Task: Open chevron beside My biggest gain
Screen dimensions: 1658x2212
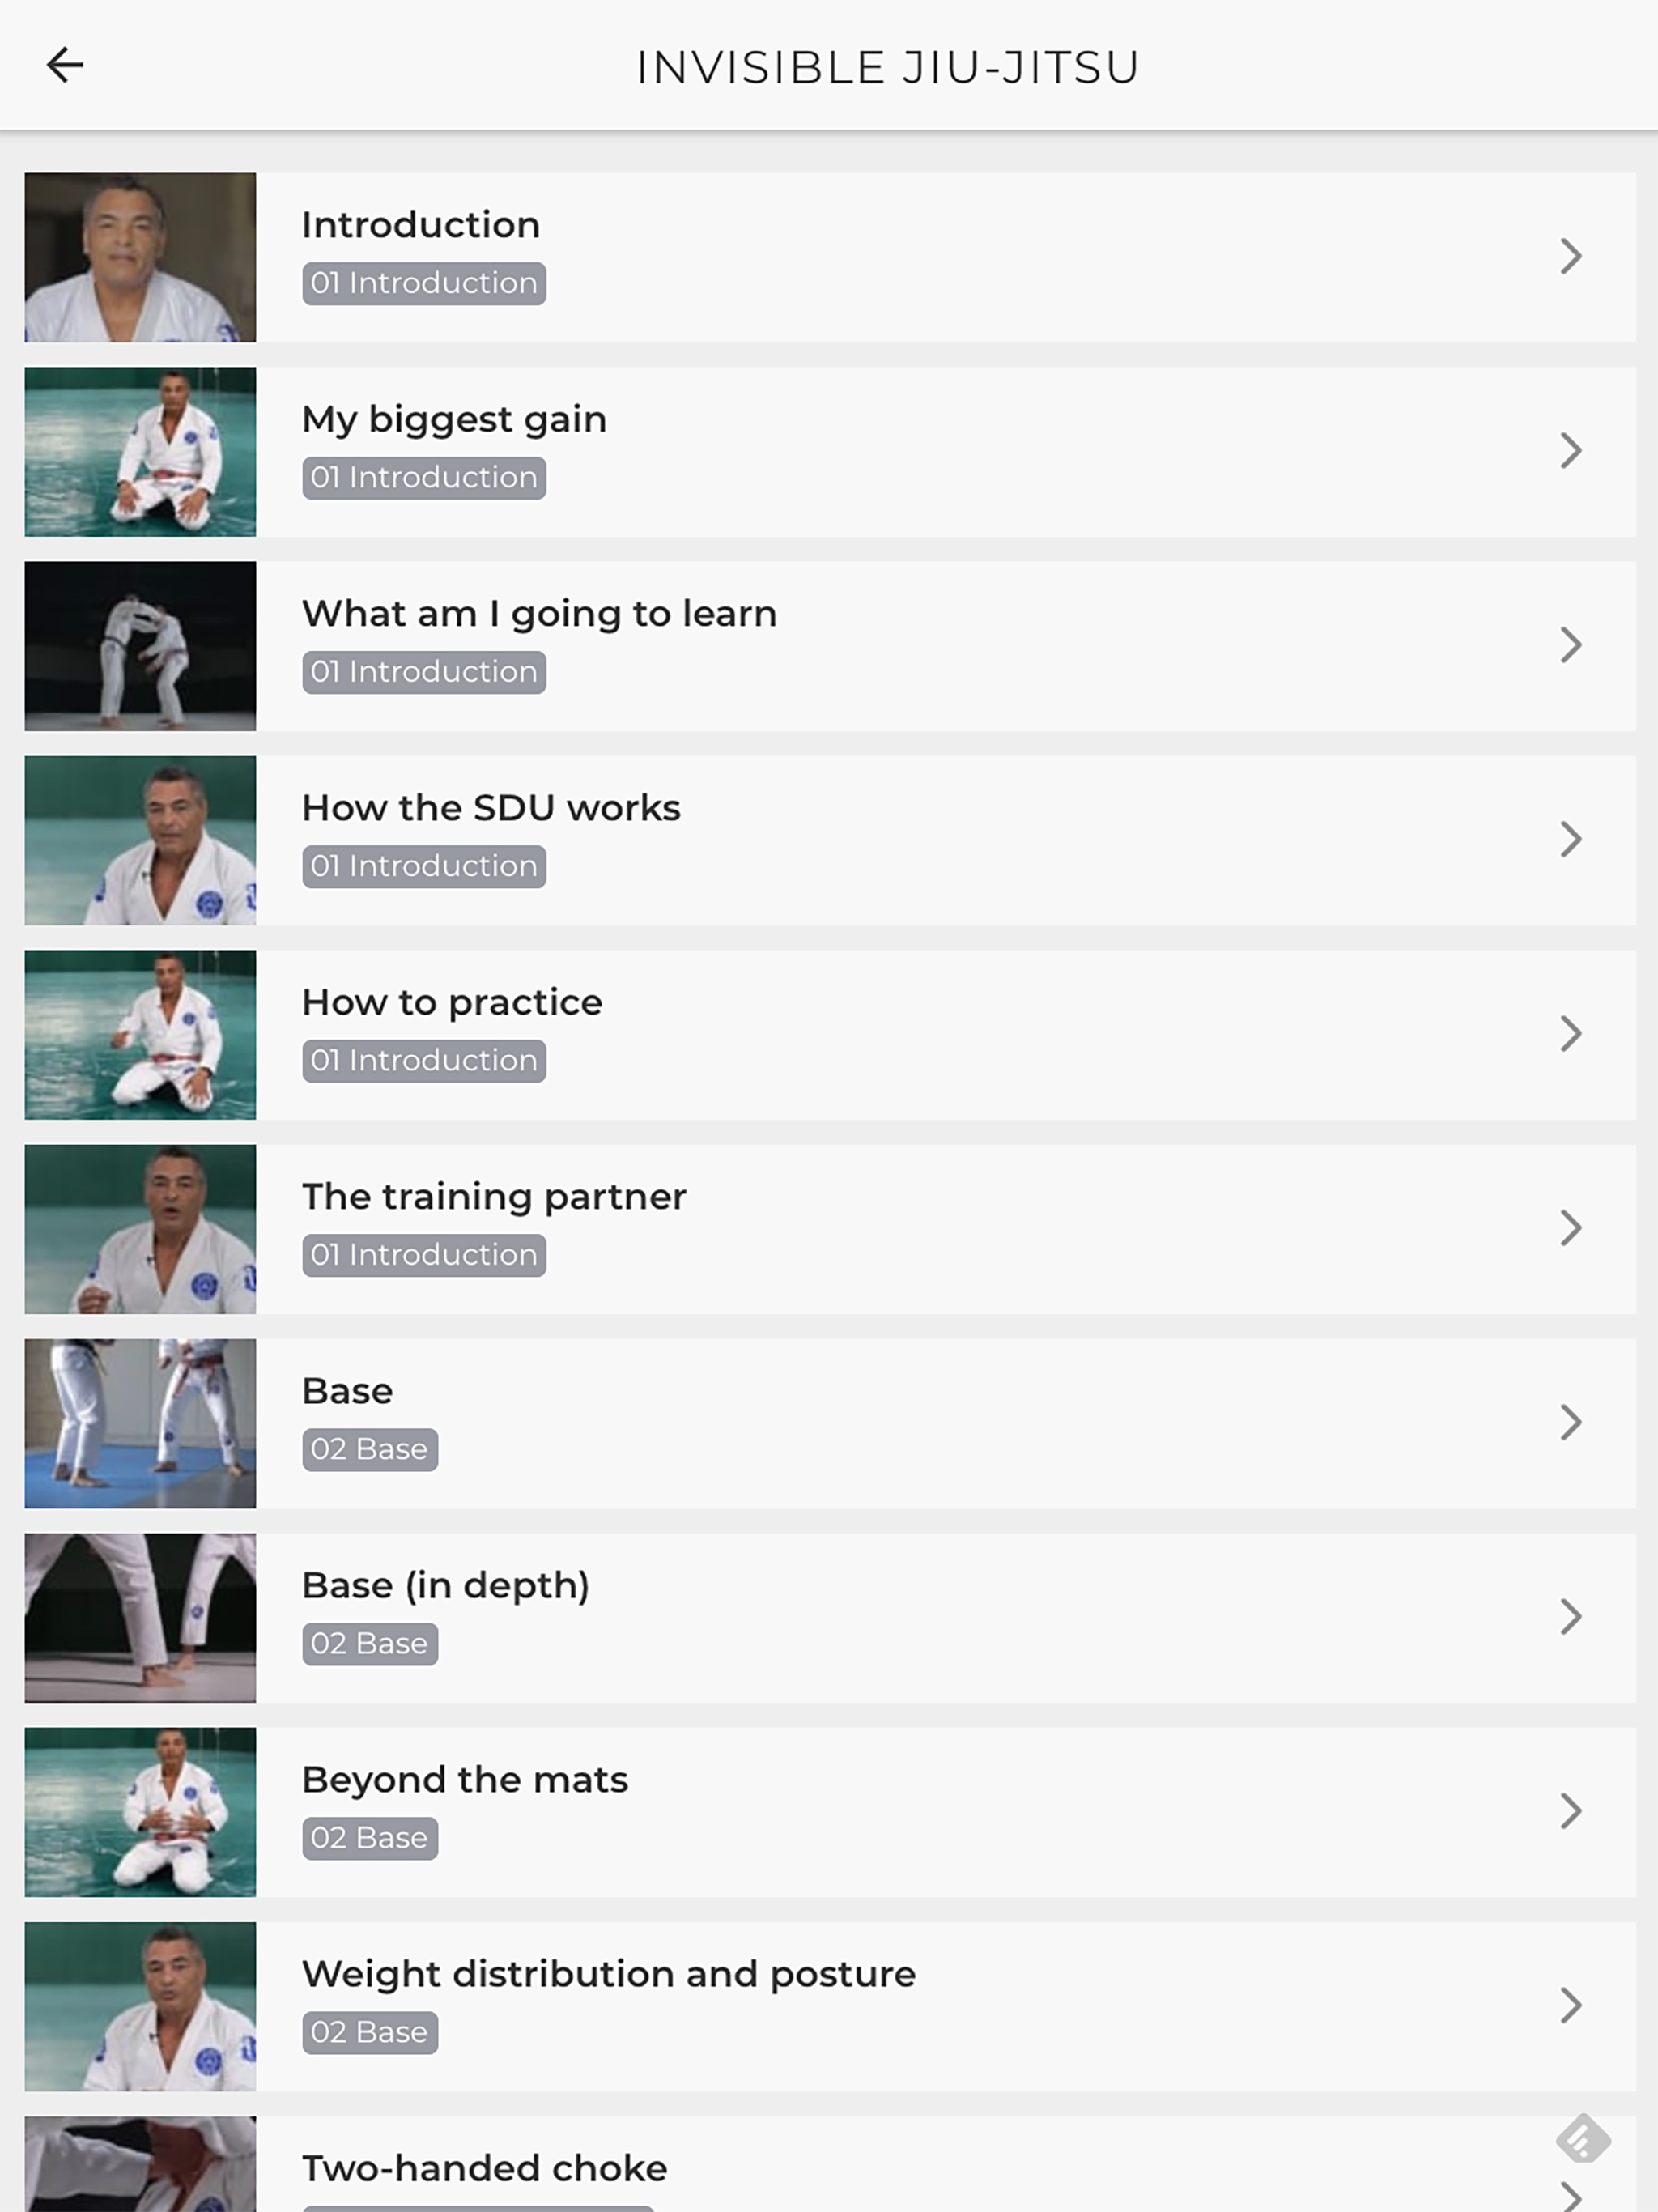Action: (x=1571, y=451)
